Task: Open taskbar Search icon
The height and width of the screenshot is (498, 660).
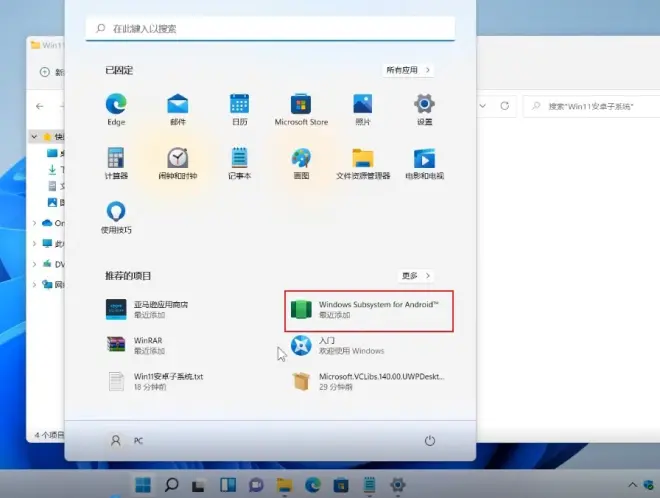Action: coord(171,485)
